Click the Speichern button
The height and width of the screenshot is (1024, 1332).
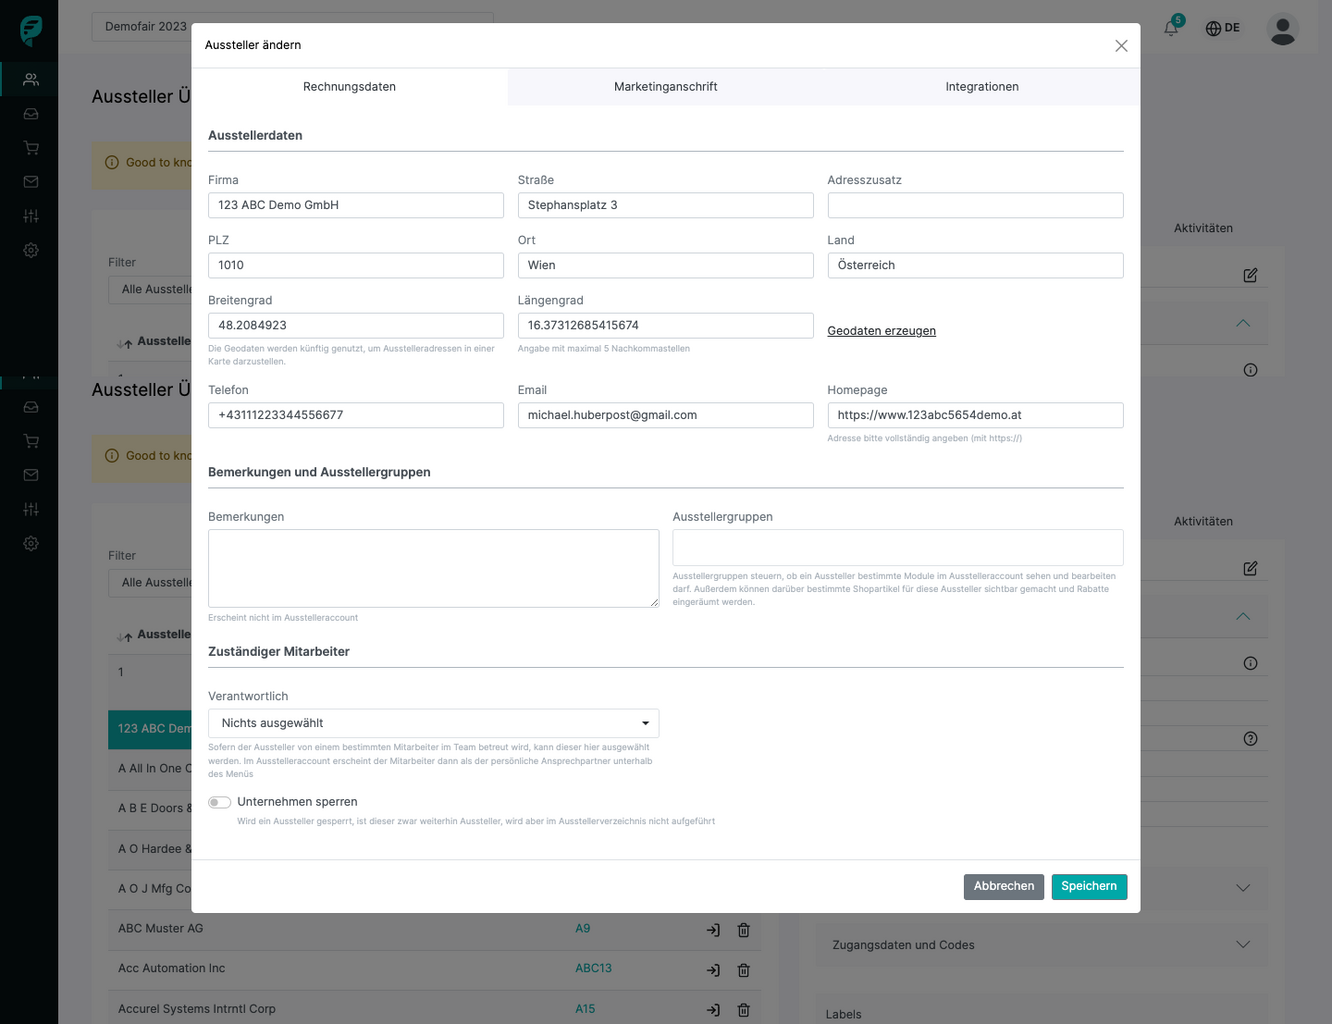(1088, 887)
